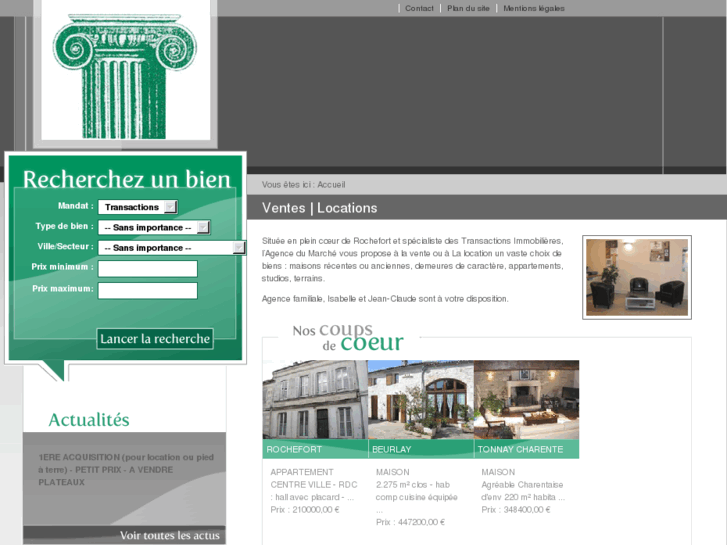Viewport: 727px width, 545px height.
Task: Click the green column logo
Action: pyautogui.click(x=125, y=76)
